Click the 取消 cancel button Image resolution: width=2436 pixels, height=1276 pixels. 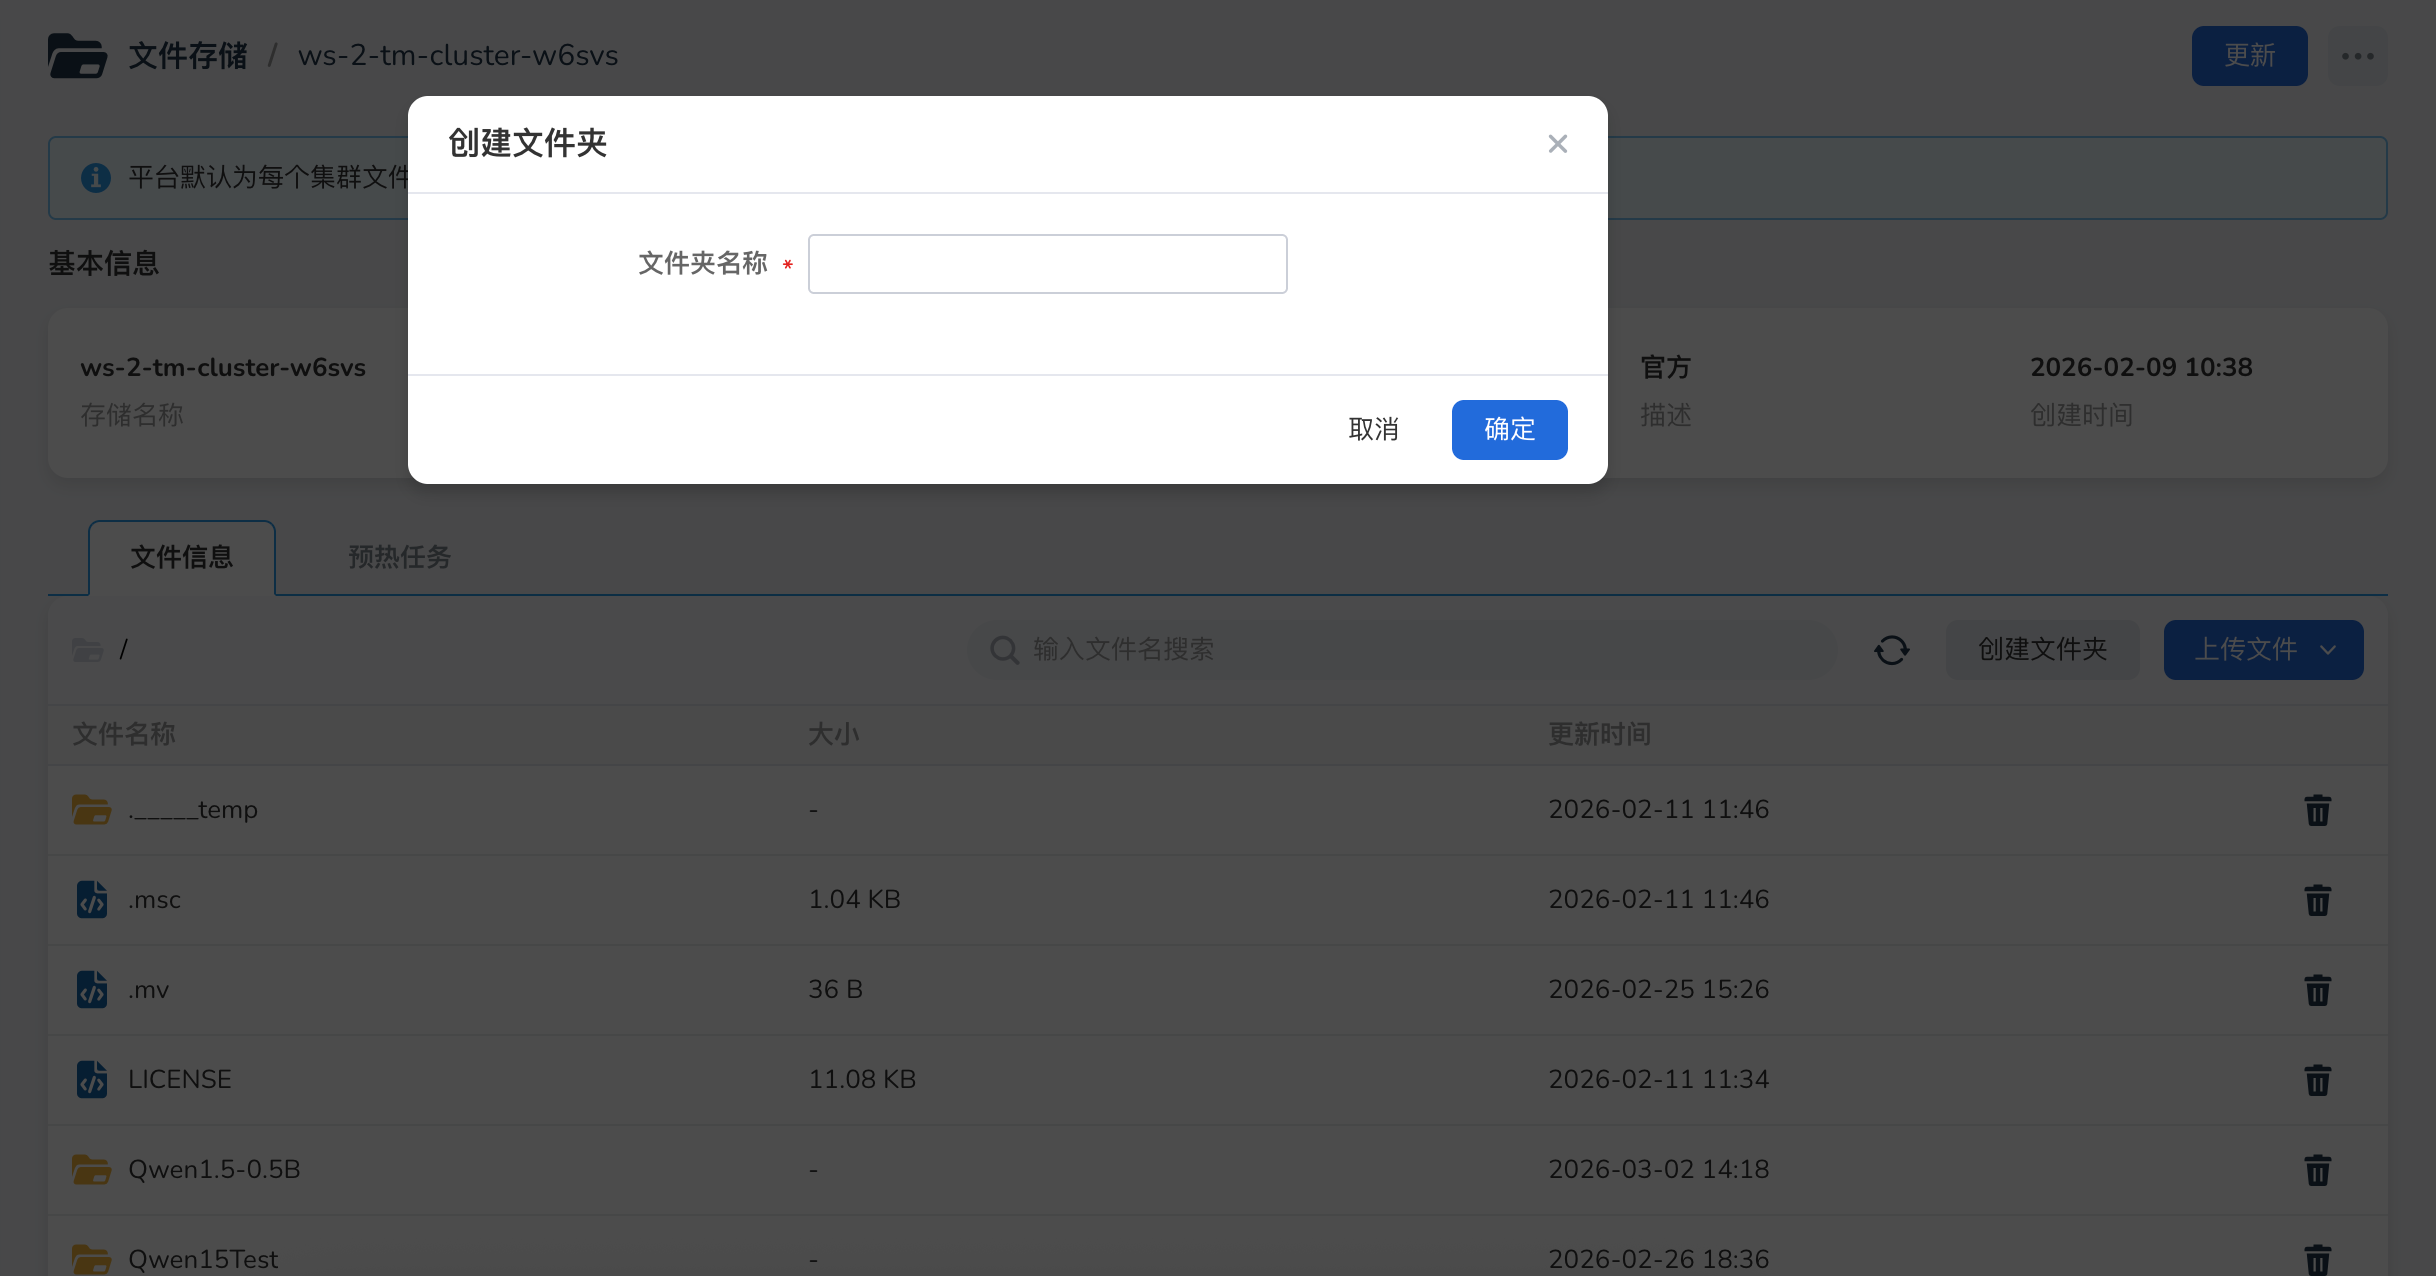1373,430
